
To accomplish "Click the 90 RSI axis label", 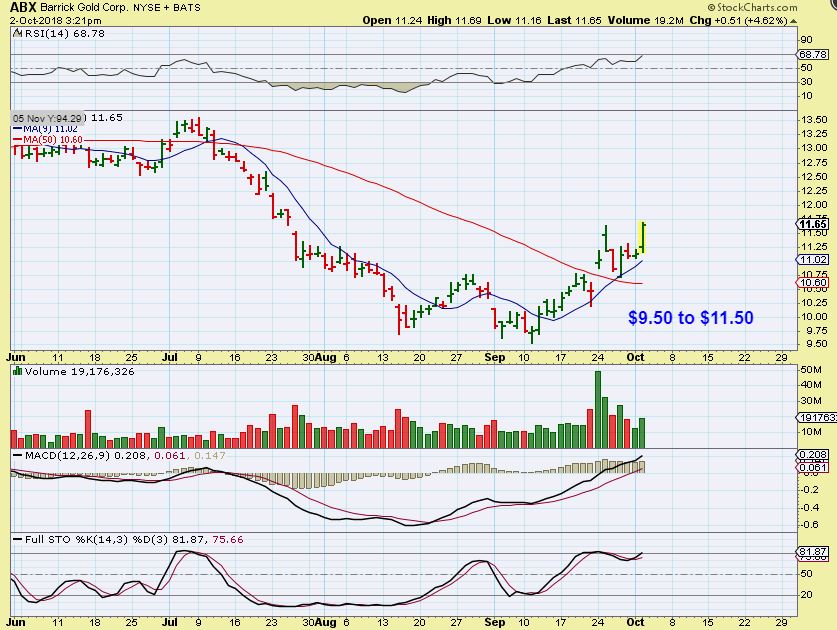I will coord(807,40).
